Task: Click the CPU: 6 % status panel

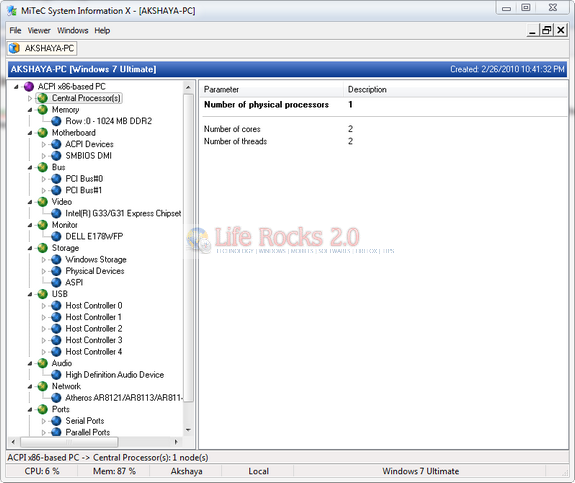Action: click(x=42, y=471)
